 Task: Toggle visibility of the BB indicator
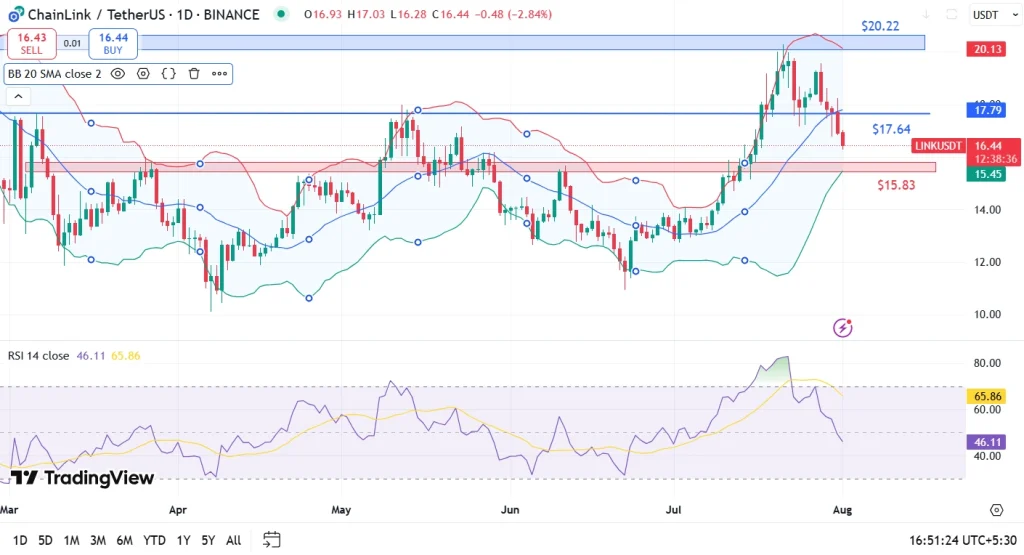tap(118, 74)
